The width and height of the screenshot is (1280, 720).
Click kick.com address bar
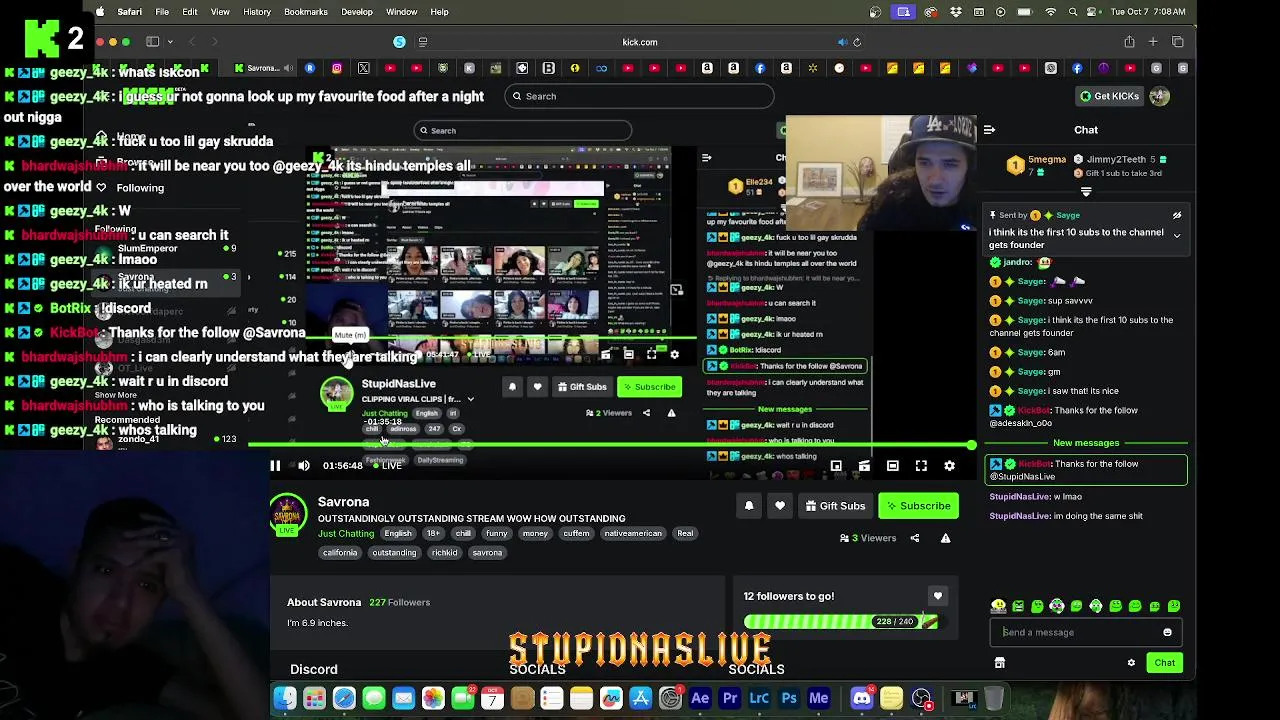coord(640,42)
